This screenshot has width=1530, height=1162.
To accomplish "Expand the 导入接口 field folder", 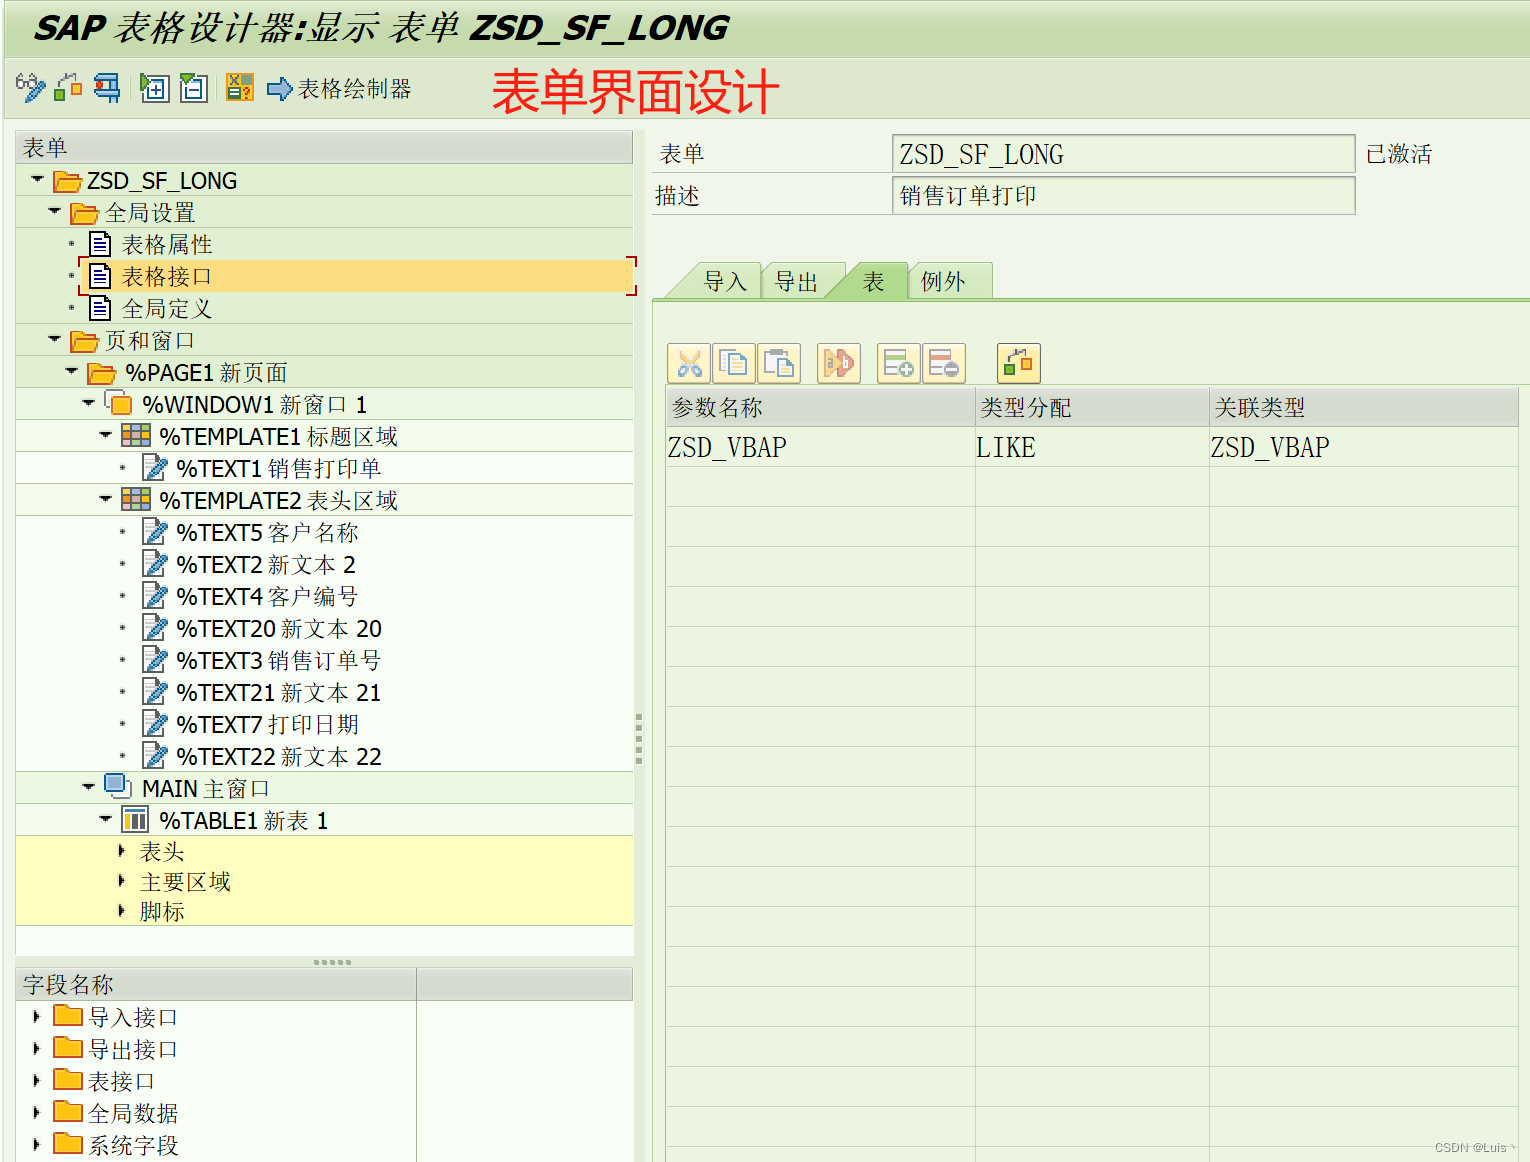I will pyautogui.click(x=37, y=1017).
